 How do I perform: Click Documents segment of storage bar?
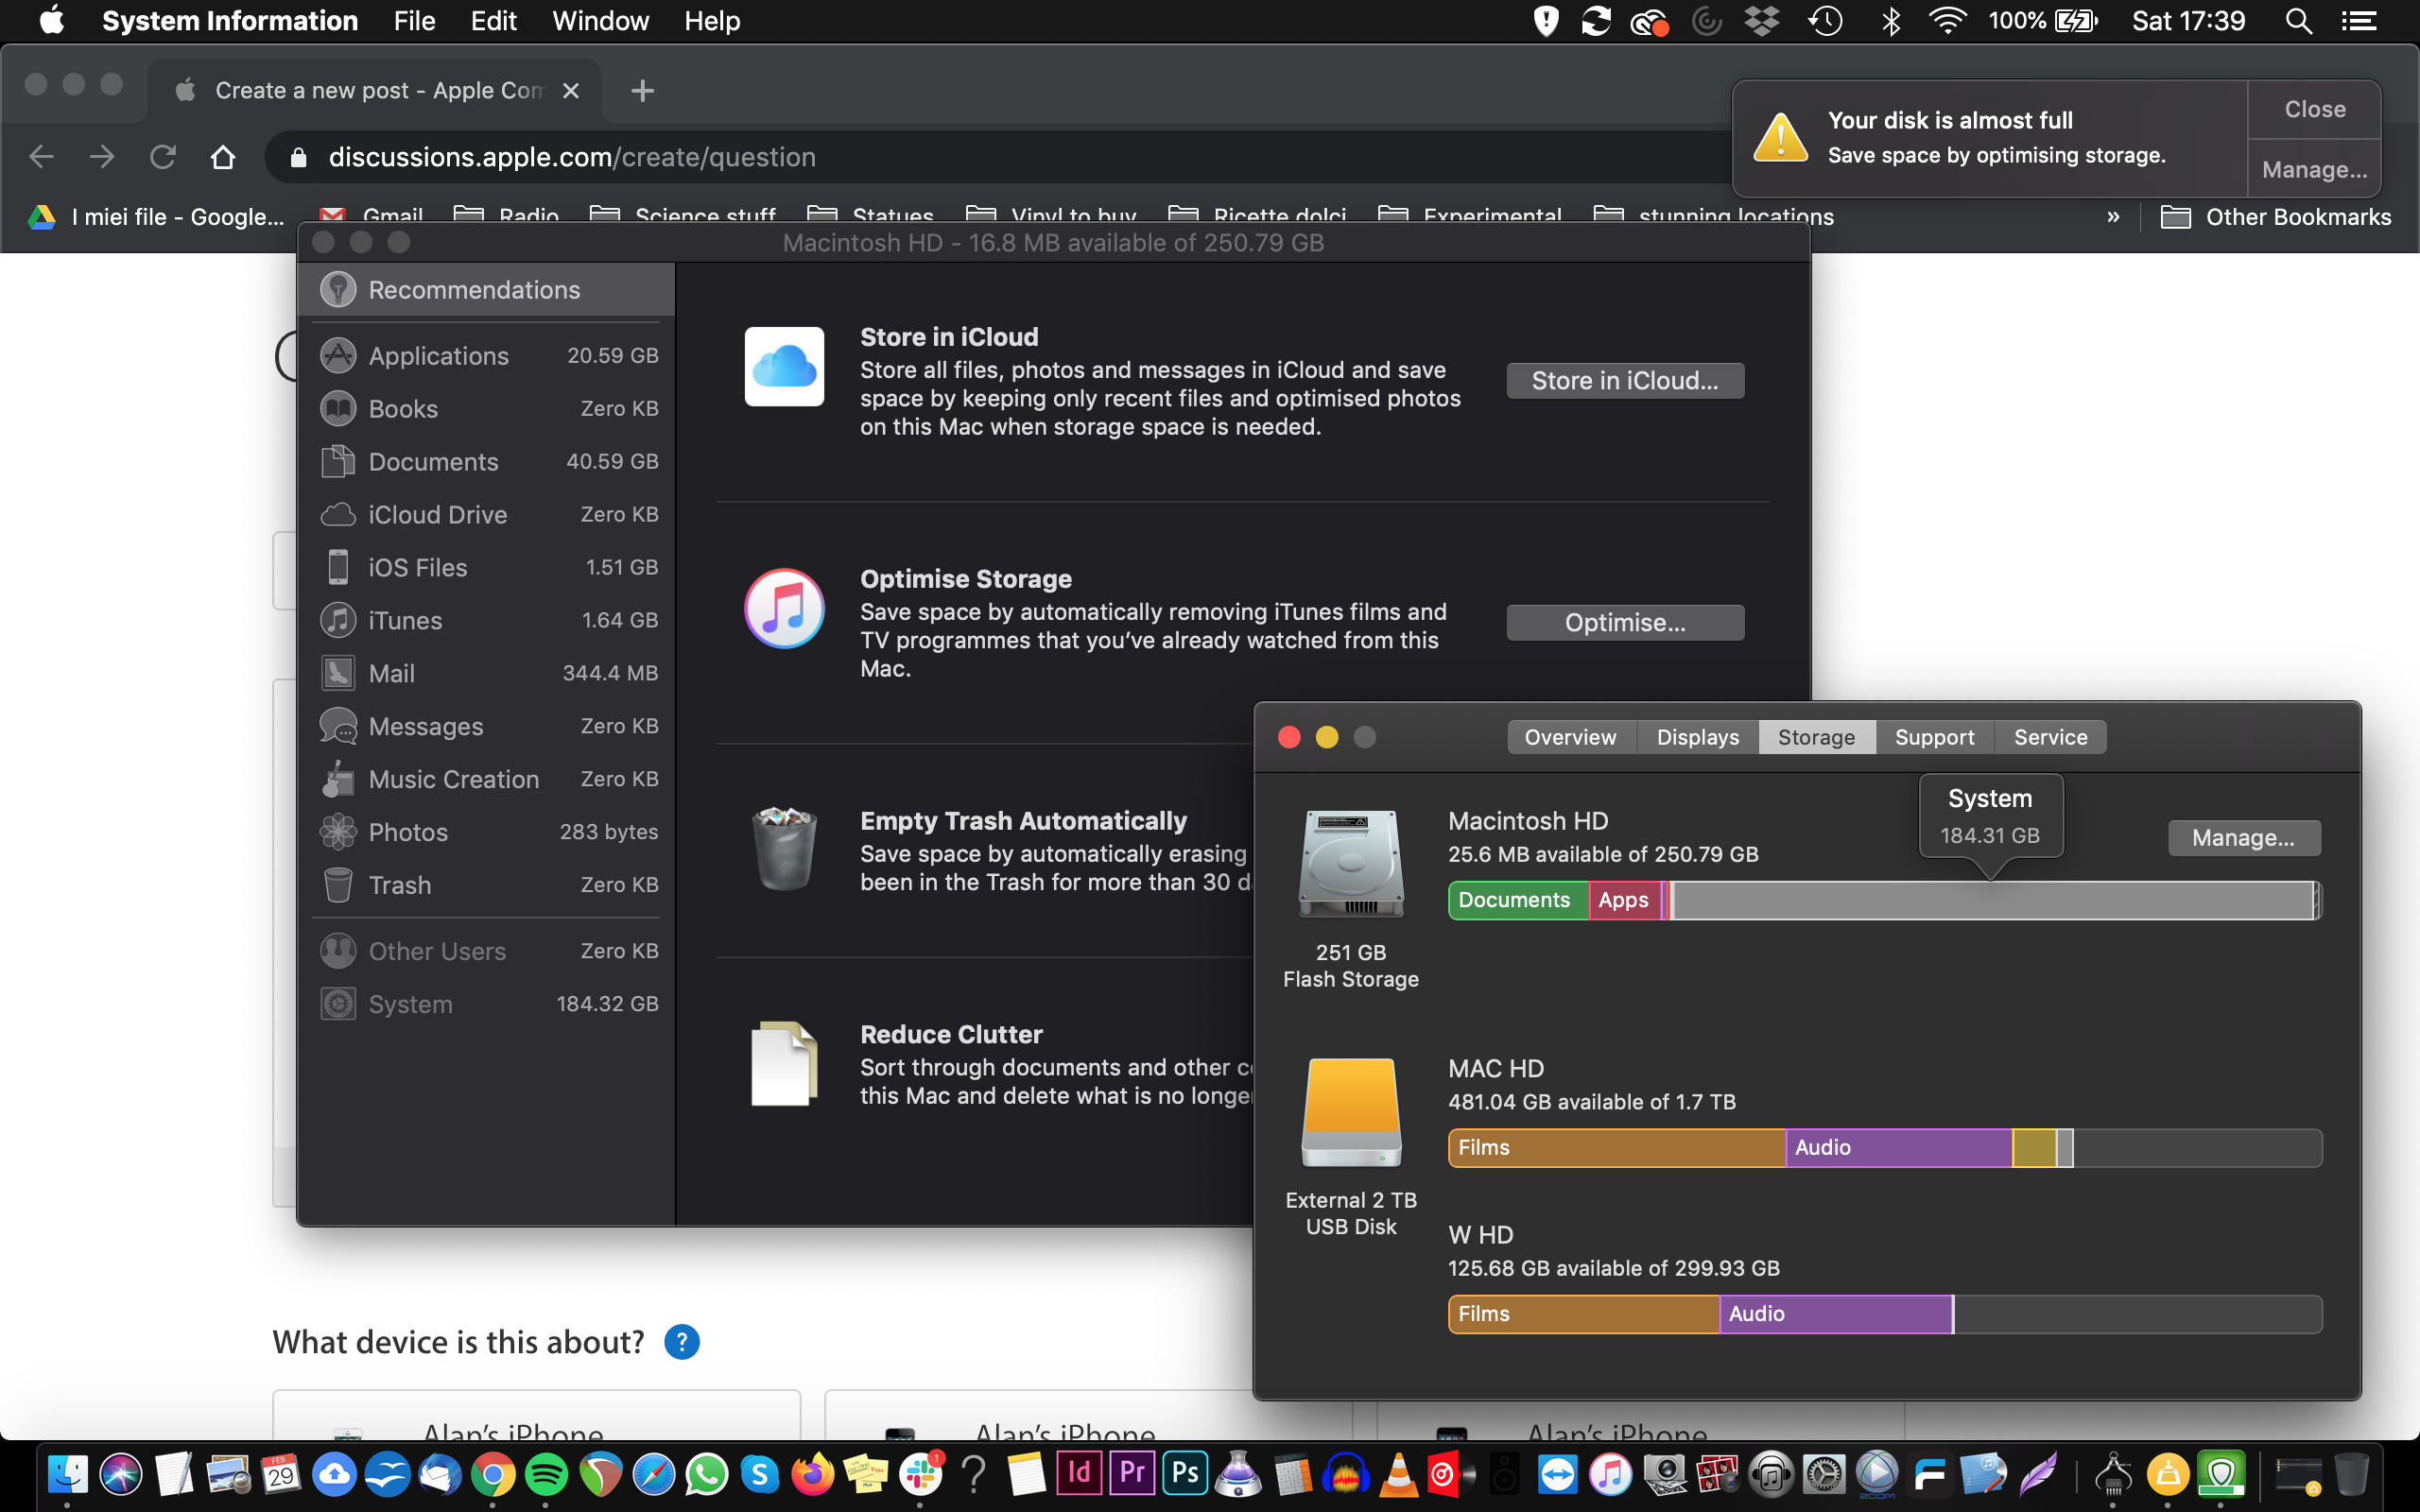[x=1516, y=900]
